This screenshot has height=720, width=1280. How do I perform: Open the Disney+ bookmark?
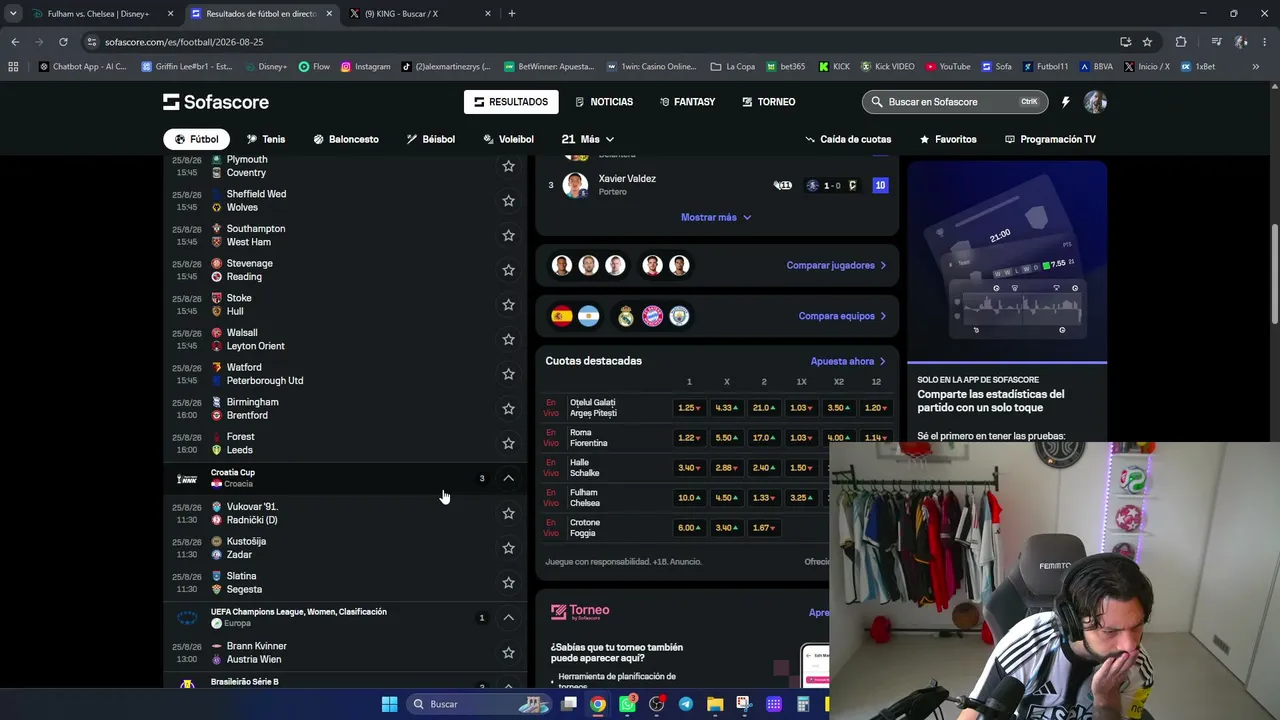pos(264,67)
